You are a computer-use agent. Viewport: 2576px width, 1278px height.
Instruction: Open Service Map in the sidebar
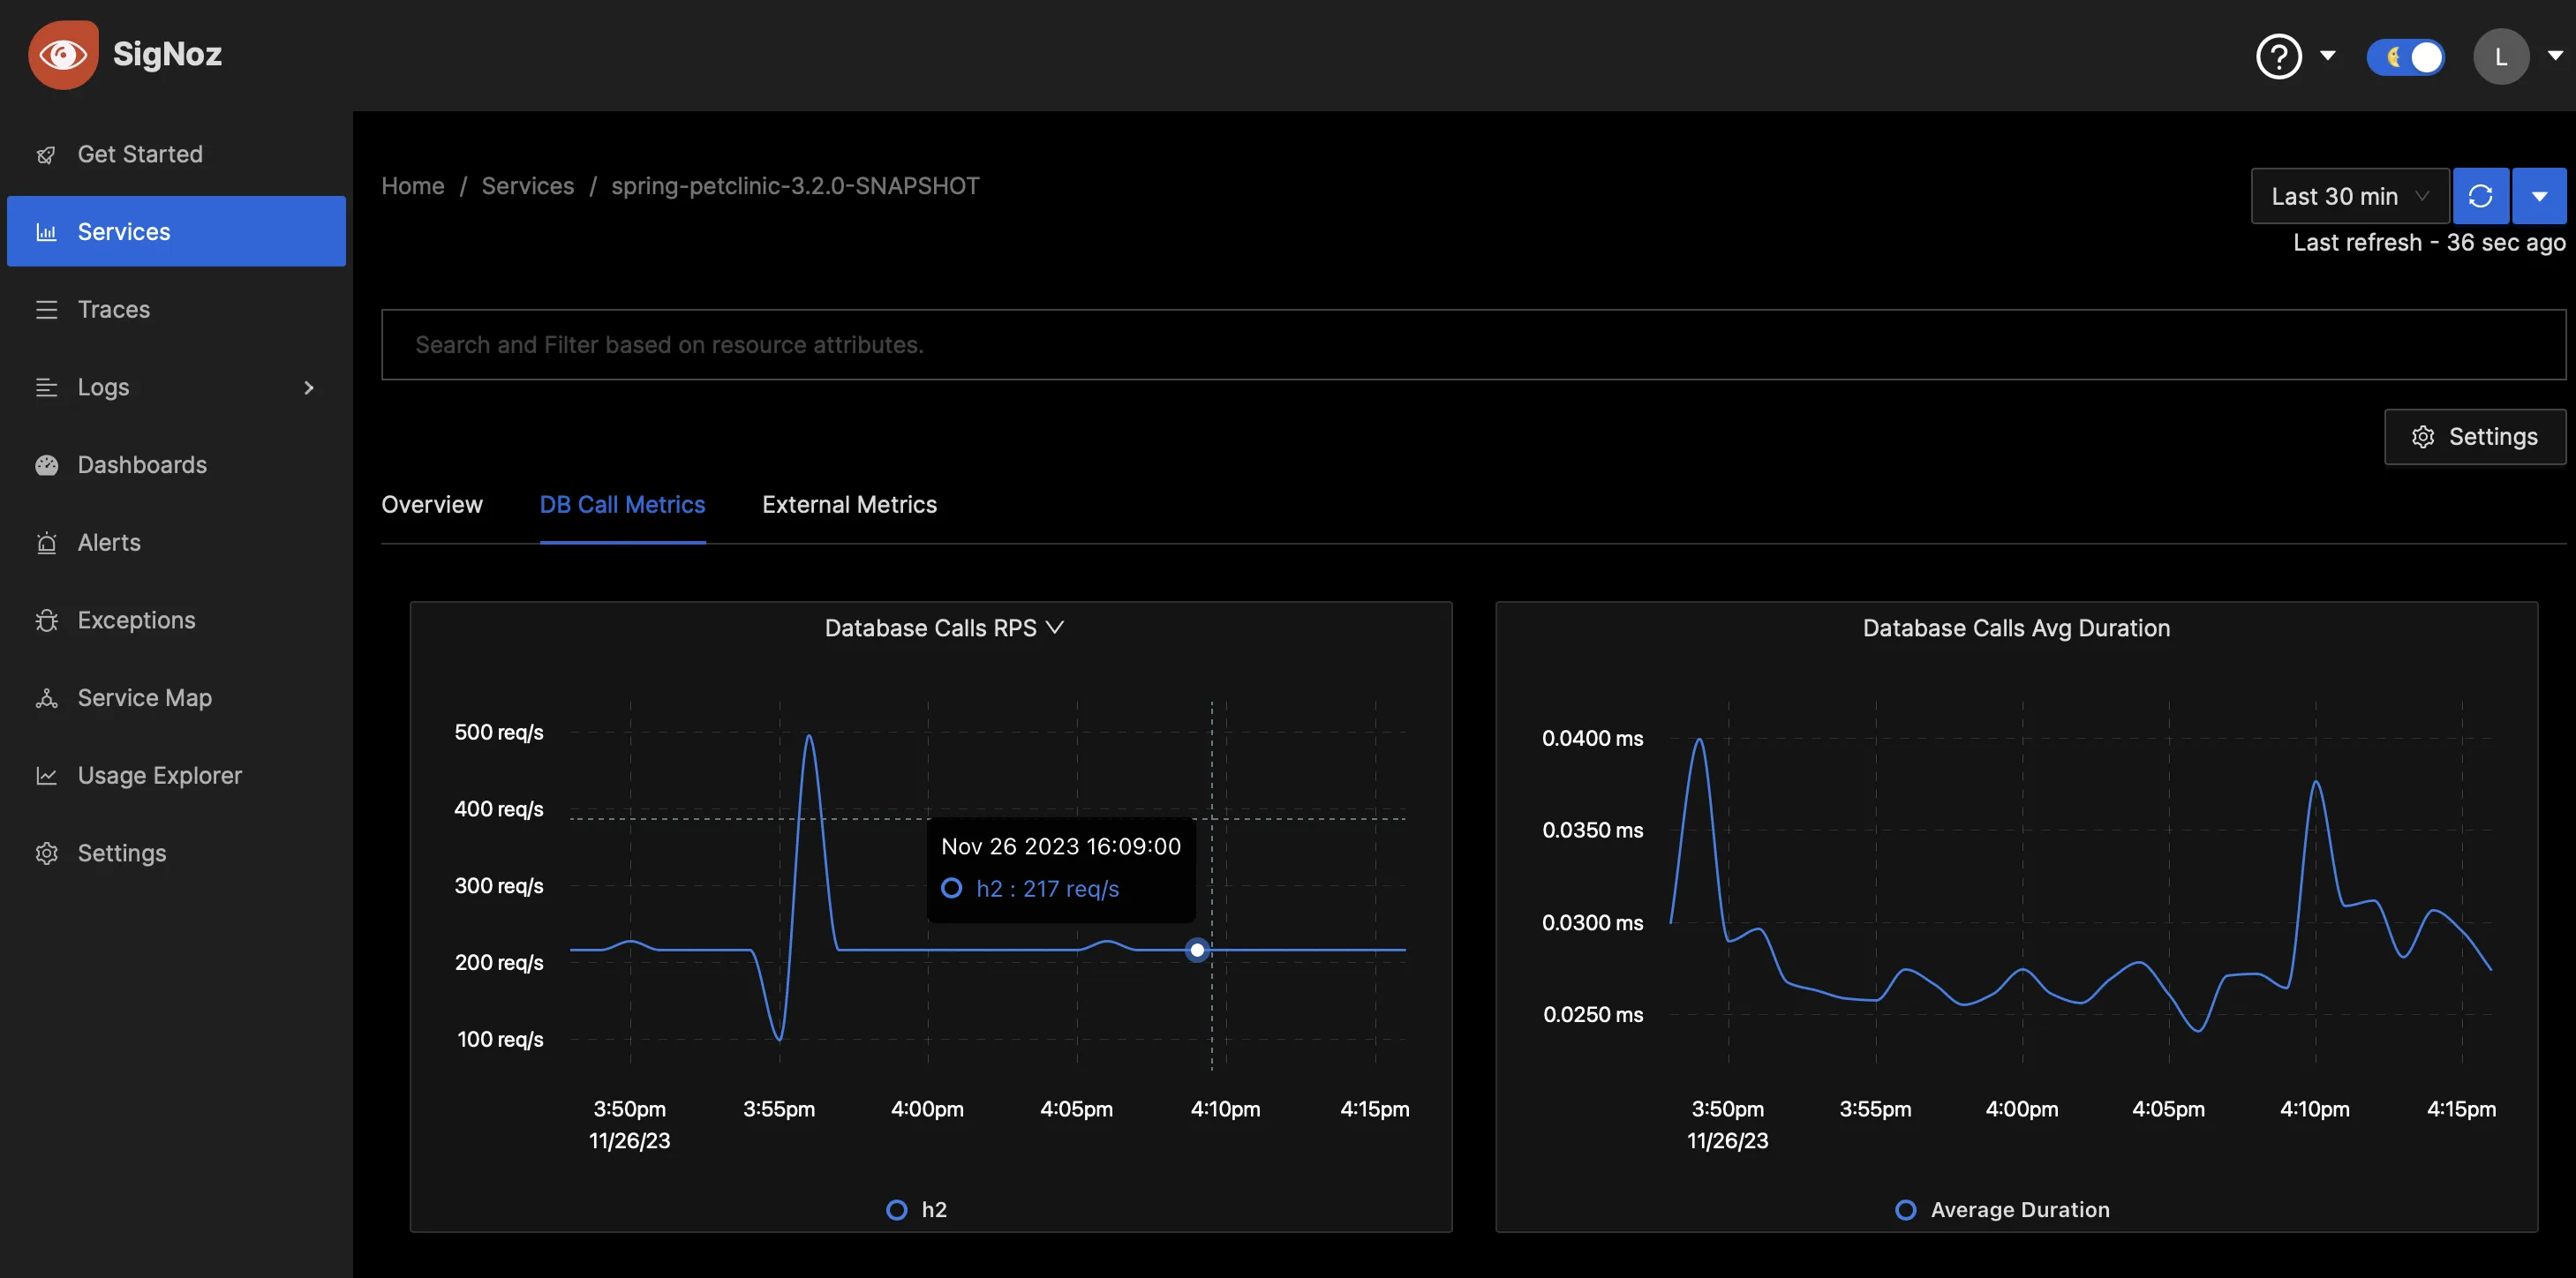176,697
